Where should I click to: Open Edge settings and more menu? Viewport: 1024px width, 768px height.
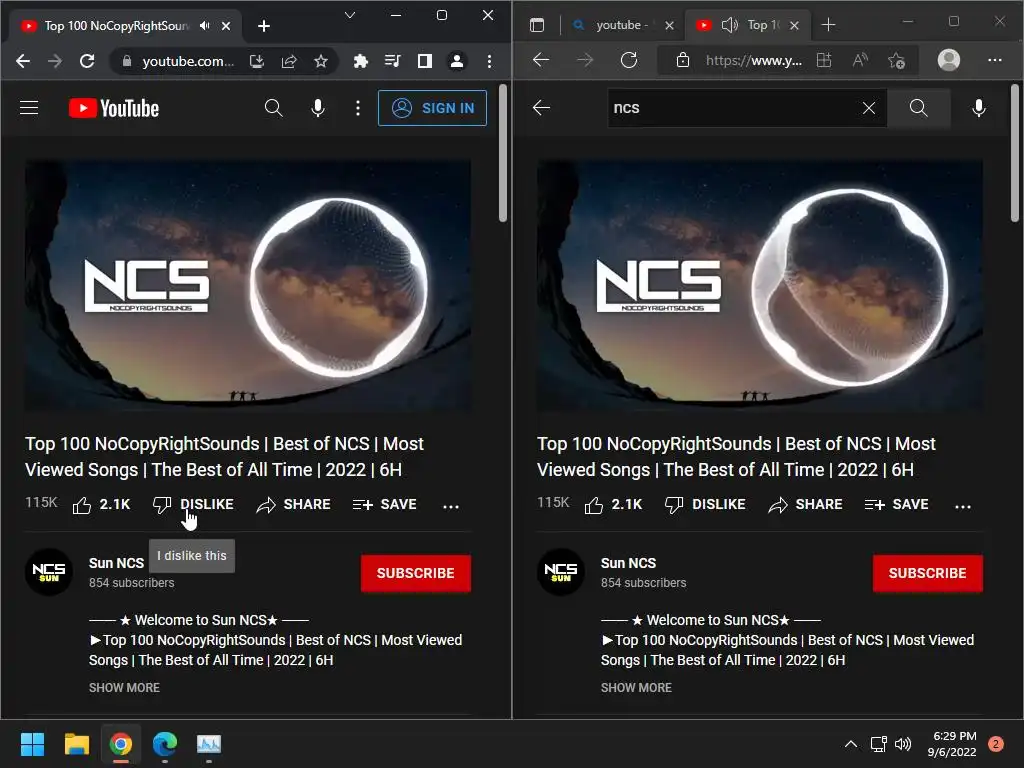[995, 60]
